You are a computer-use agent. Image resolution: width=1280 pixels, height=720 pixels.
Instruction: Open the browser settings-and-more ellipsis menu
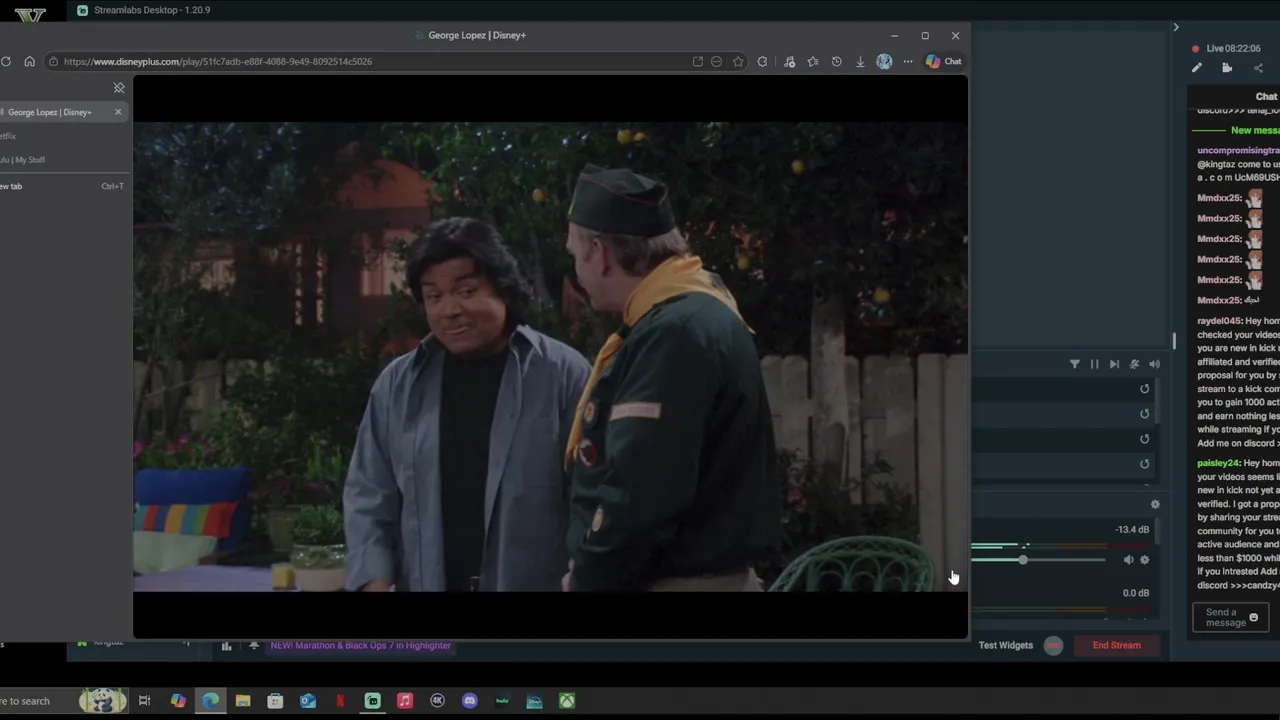[x=908, y=61]
